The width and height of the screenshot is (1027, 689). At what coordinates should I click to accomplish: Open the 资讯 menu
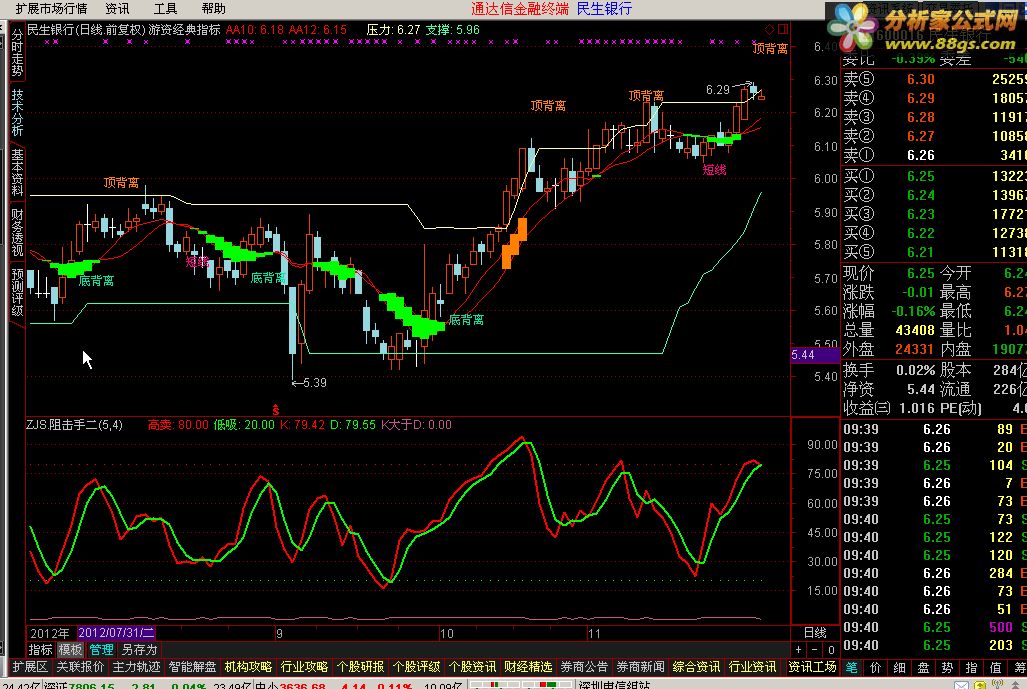coord(117,9)
